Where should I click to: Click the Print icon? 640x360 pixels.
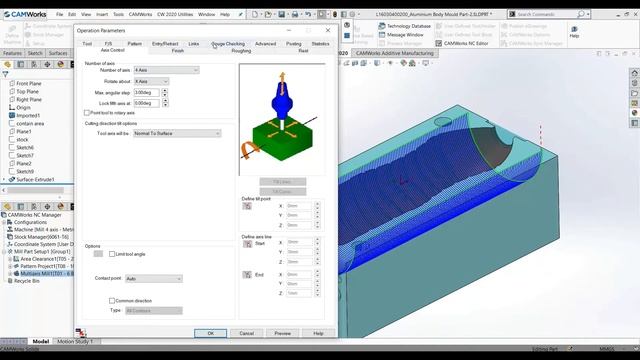point(295,14)
